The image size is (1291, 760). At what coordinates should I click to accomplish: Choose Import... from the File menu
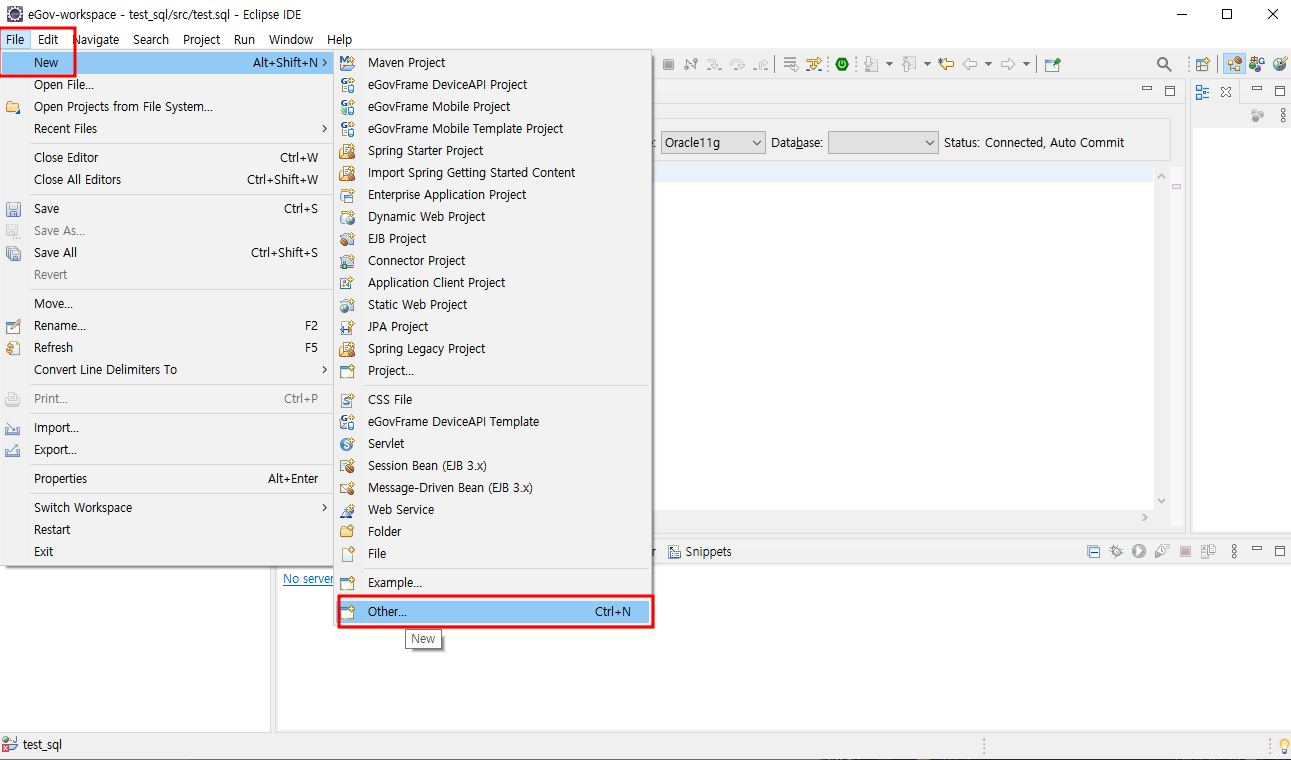coord(167,427)
